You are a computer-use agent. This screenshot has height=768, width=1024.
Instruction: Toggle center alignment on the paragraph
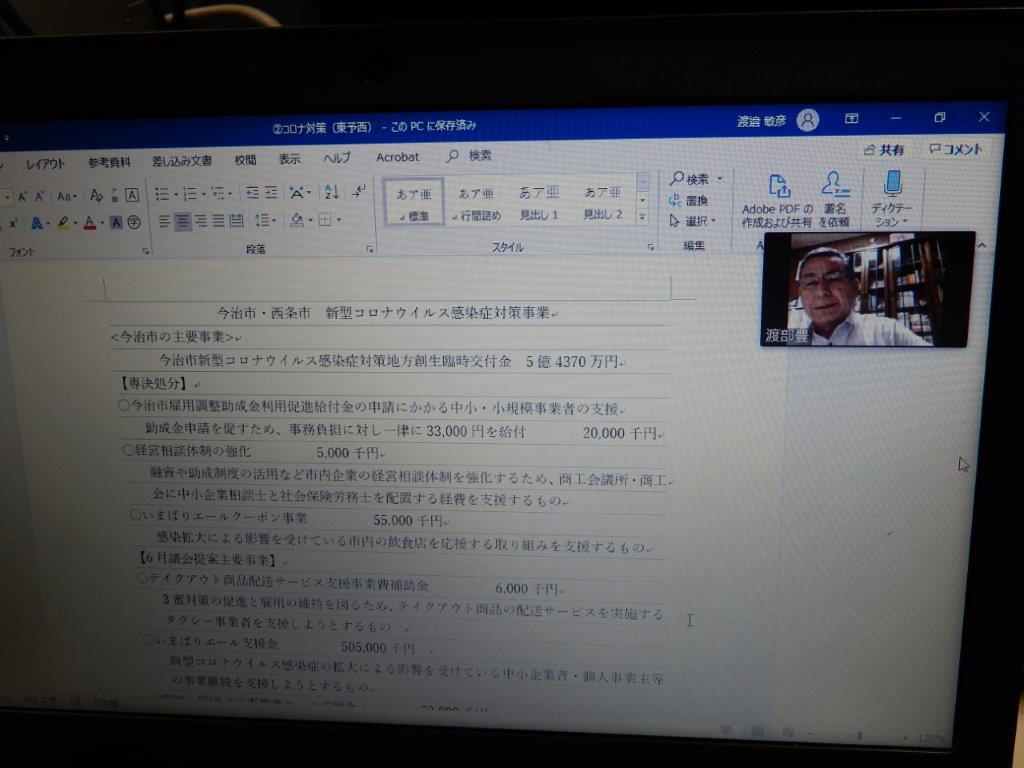point(183,222)
